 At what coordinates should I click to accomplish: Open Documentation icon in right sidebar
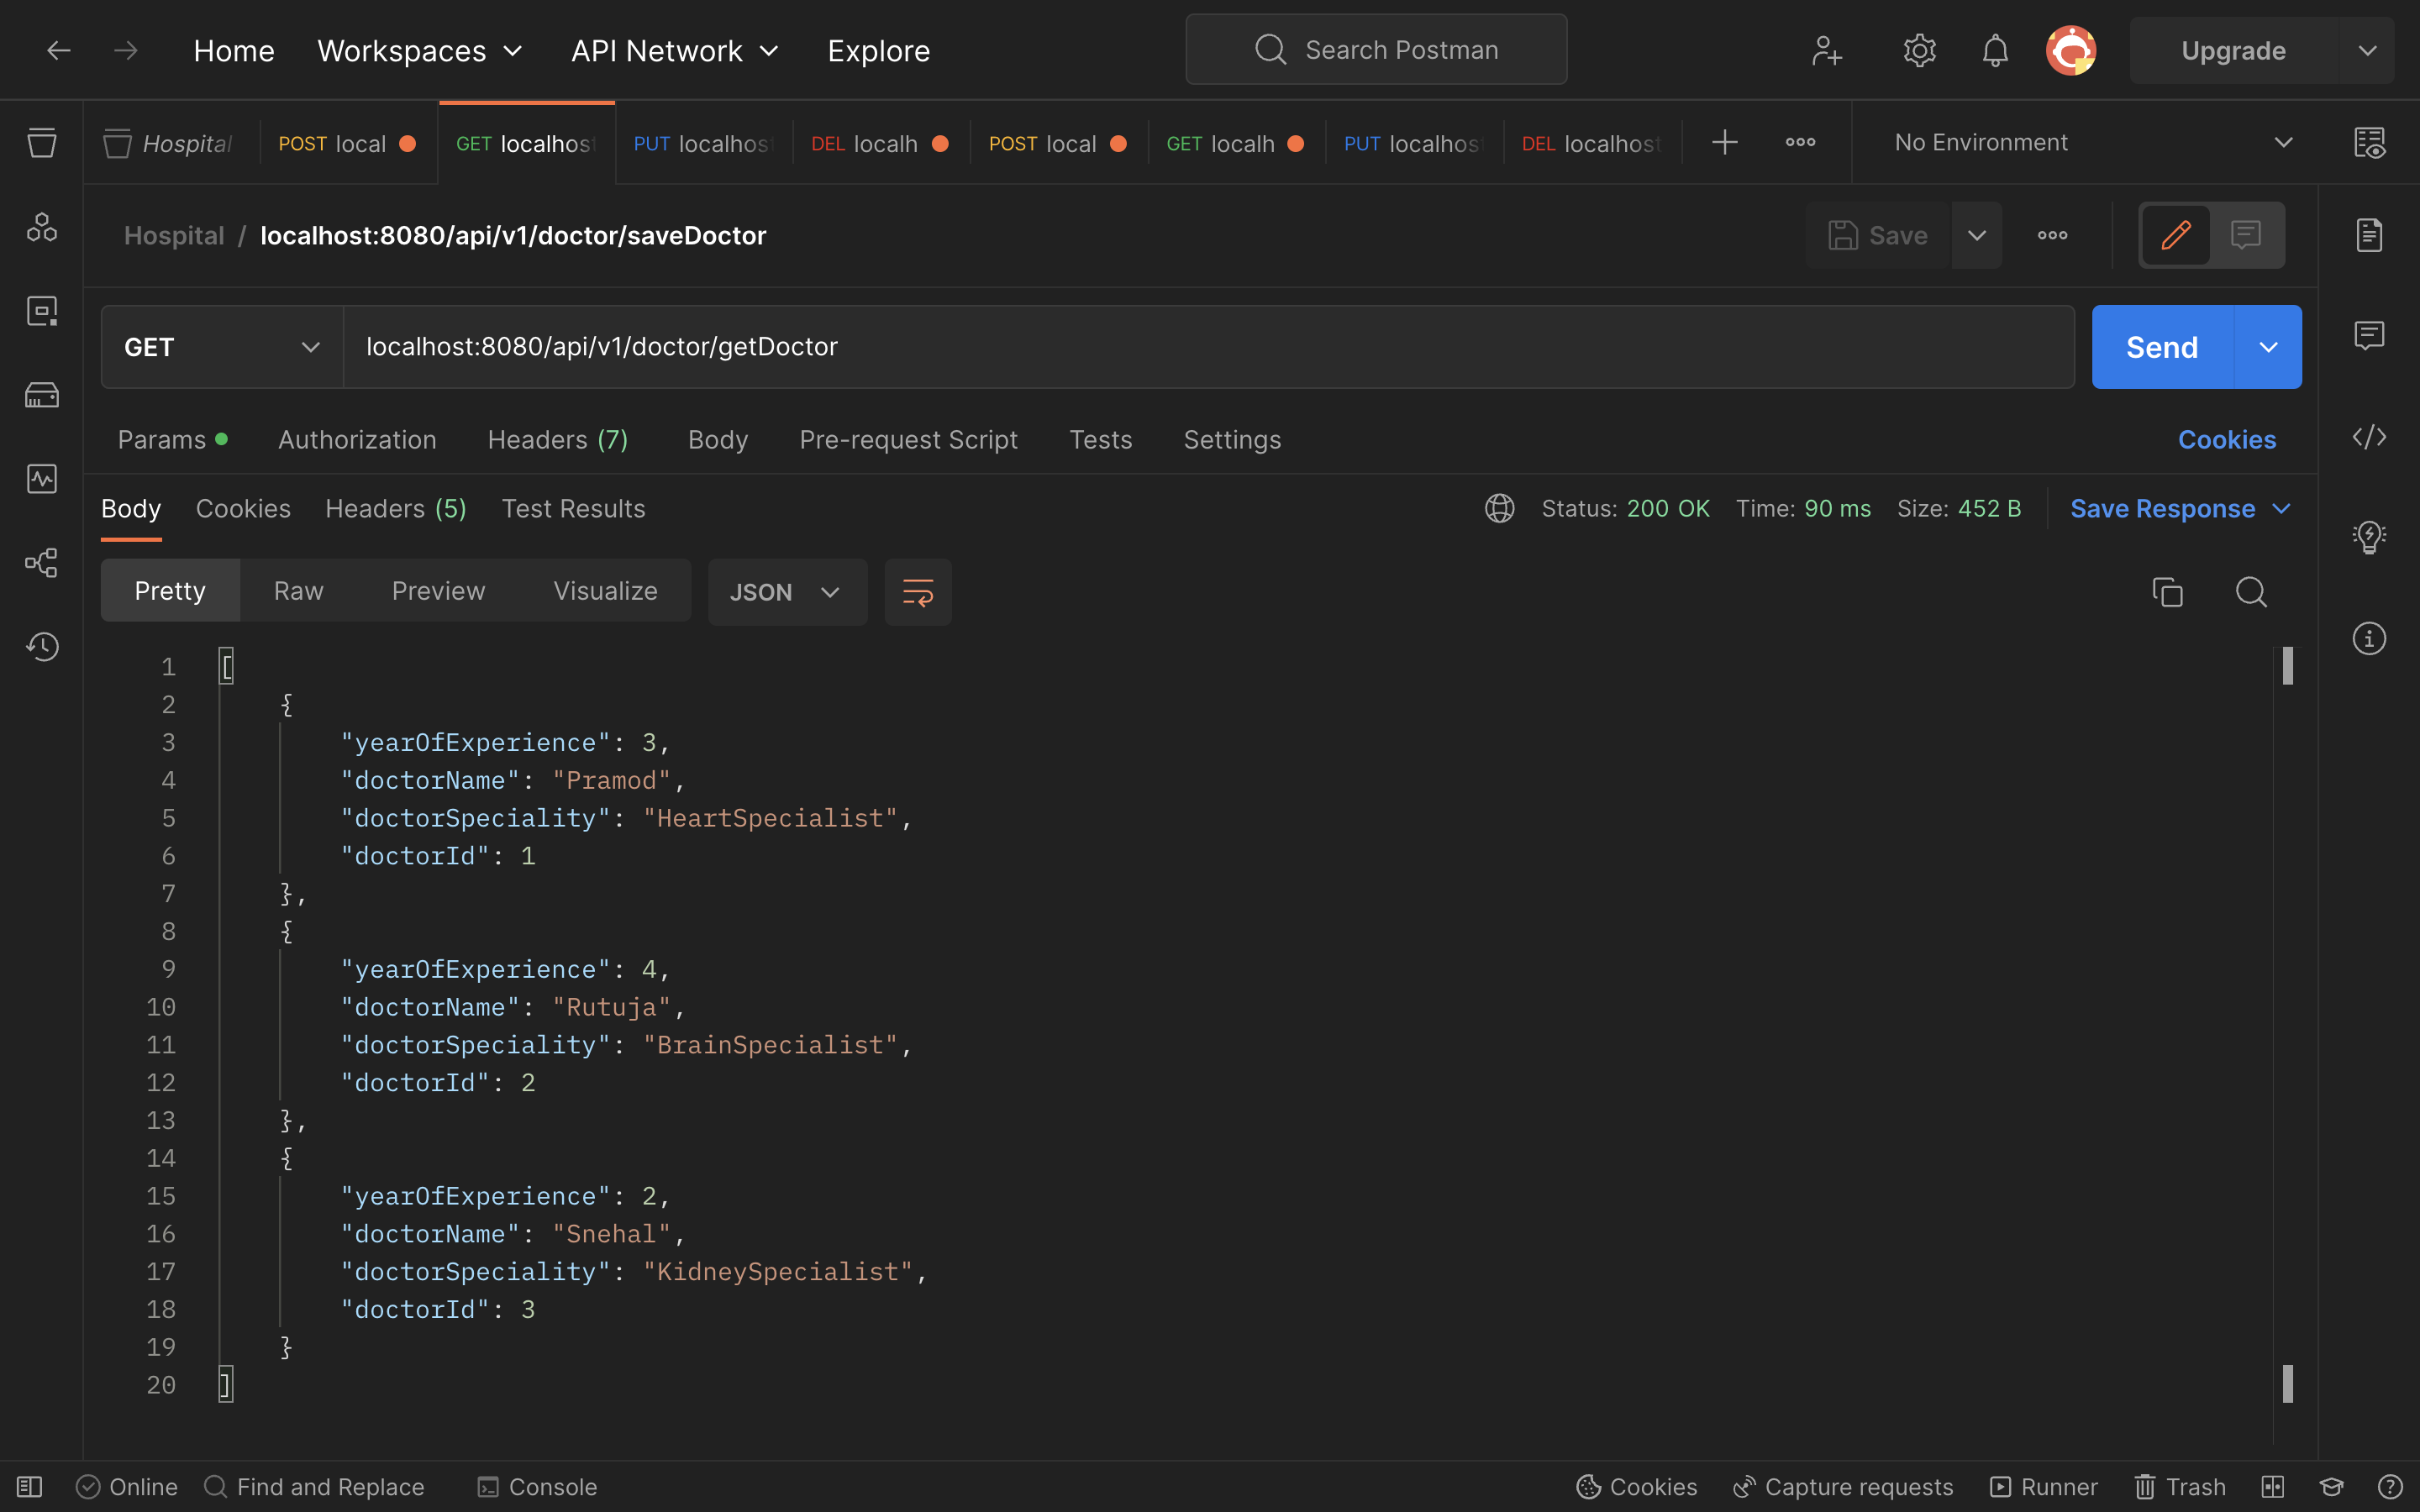[2369, 235]
